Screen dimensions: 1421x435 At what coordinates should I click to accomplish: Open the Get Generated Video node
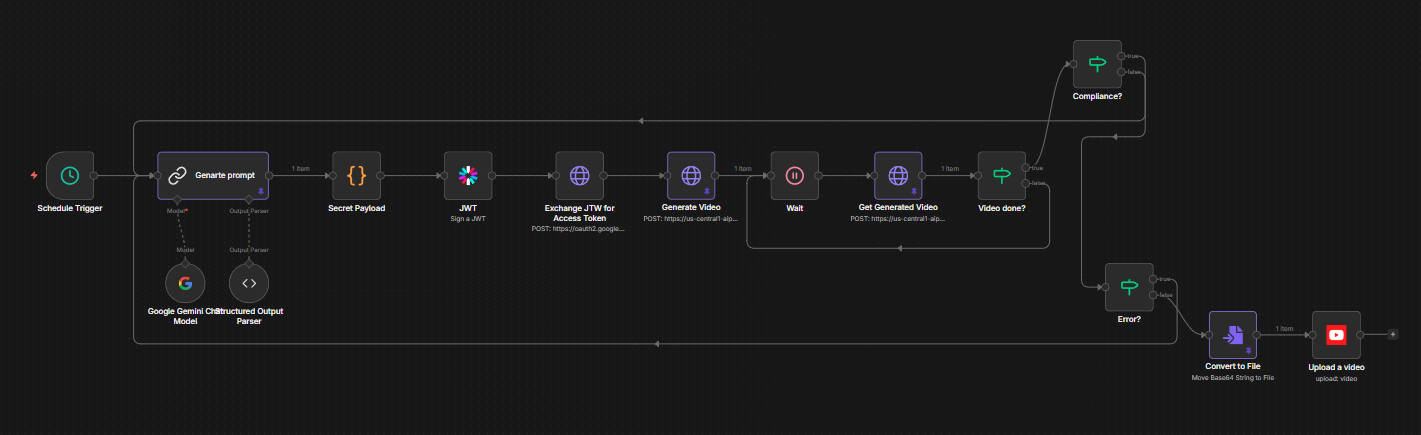[898, 176]
